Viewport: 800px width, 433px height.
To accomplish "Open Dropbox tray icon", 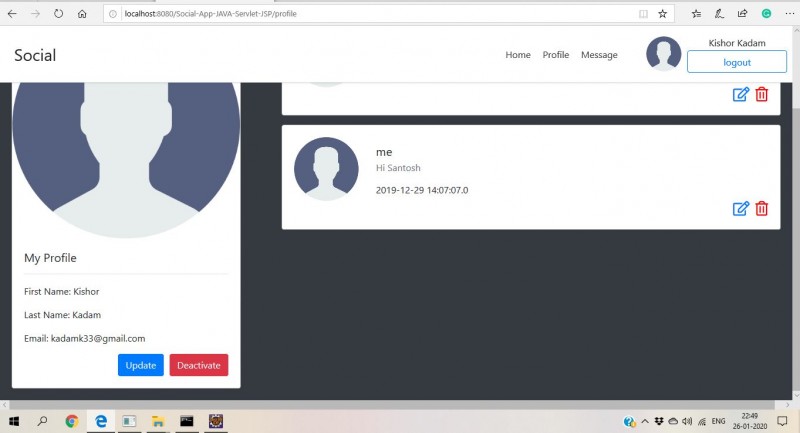I will [x=659, y=421].
